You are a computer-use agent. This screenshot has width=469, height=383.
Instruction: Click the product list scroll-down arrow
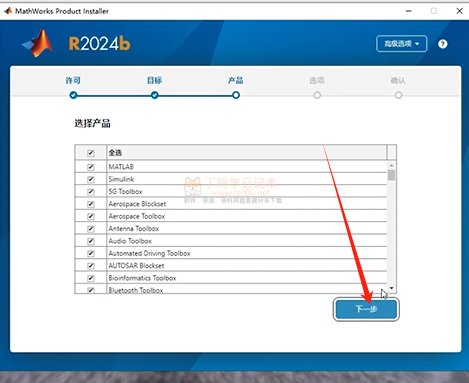coord(392,288)
